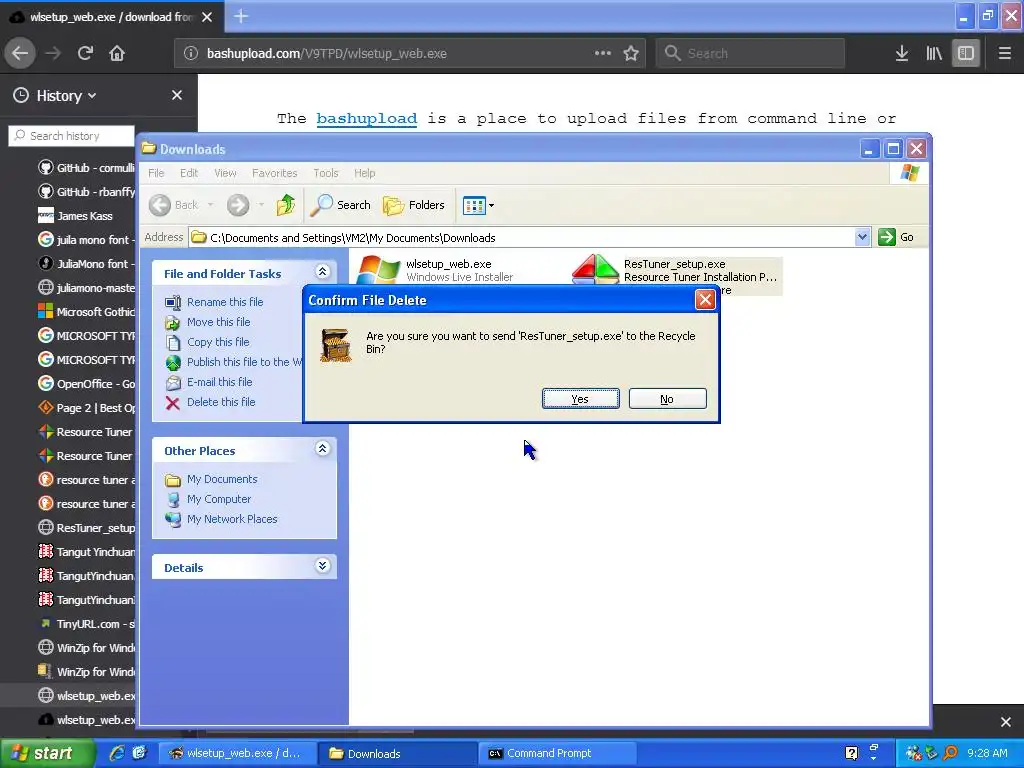The height and width of the screenshot is (768, 1024).
Task: Open File menu in Downloads window
Action: tap(156, 173)
